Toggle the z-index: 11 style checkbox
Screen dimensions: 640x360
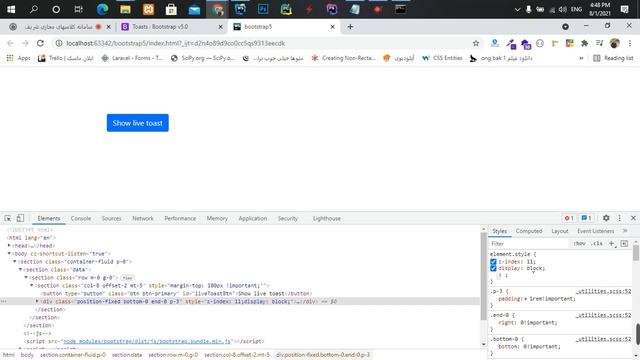(493, 262)
